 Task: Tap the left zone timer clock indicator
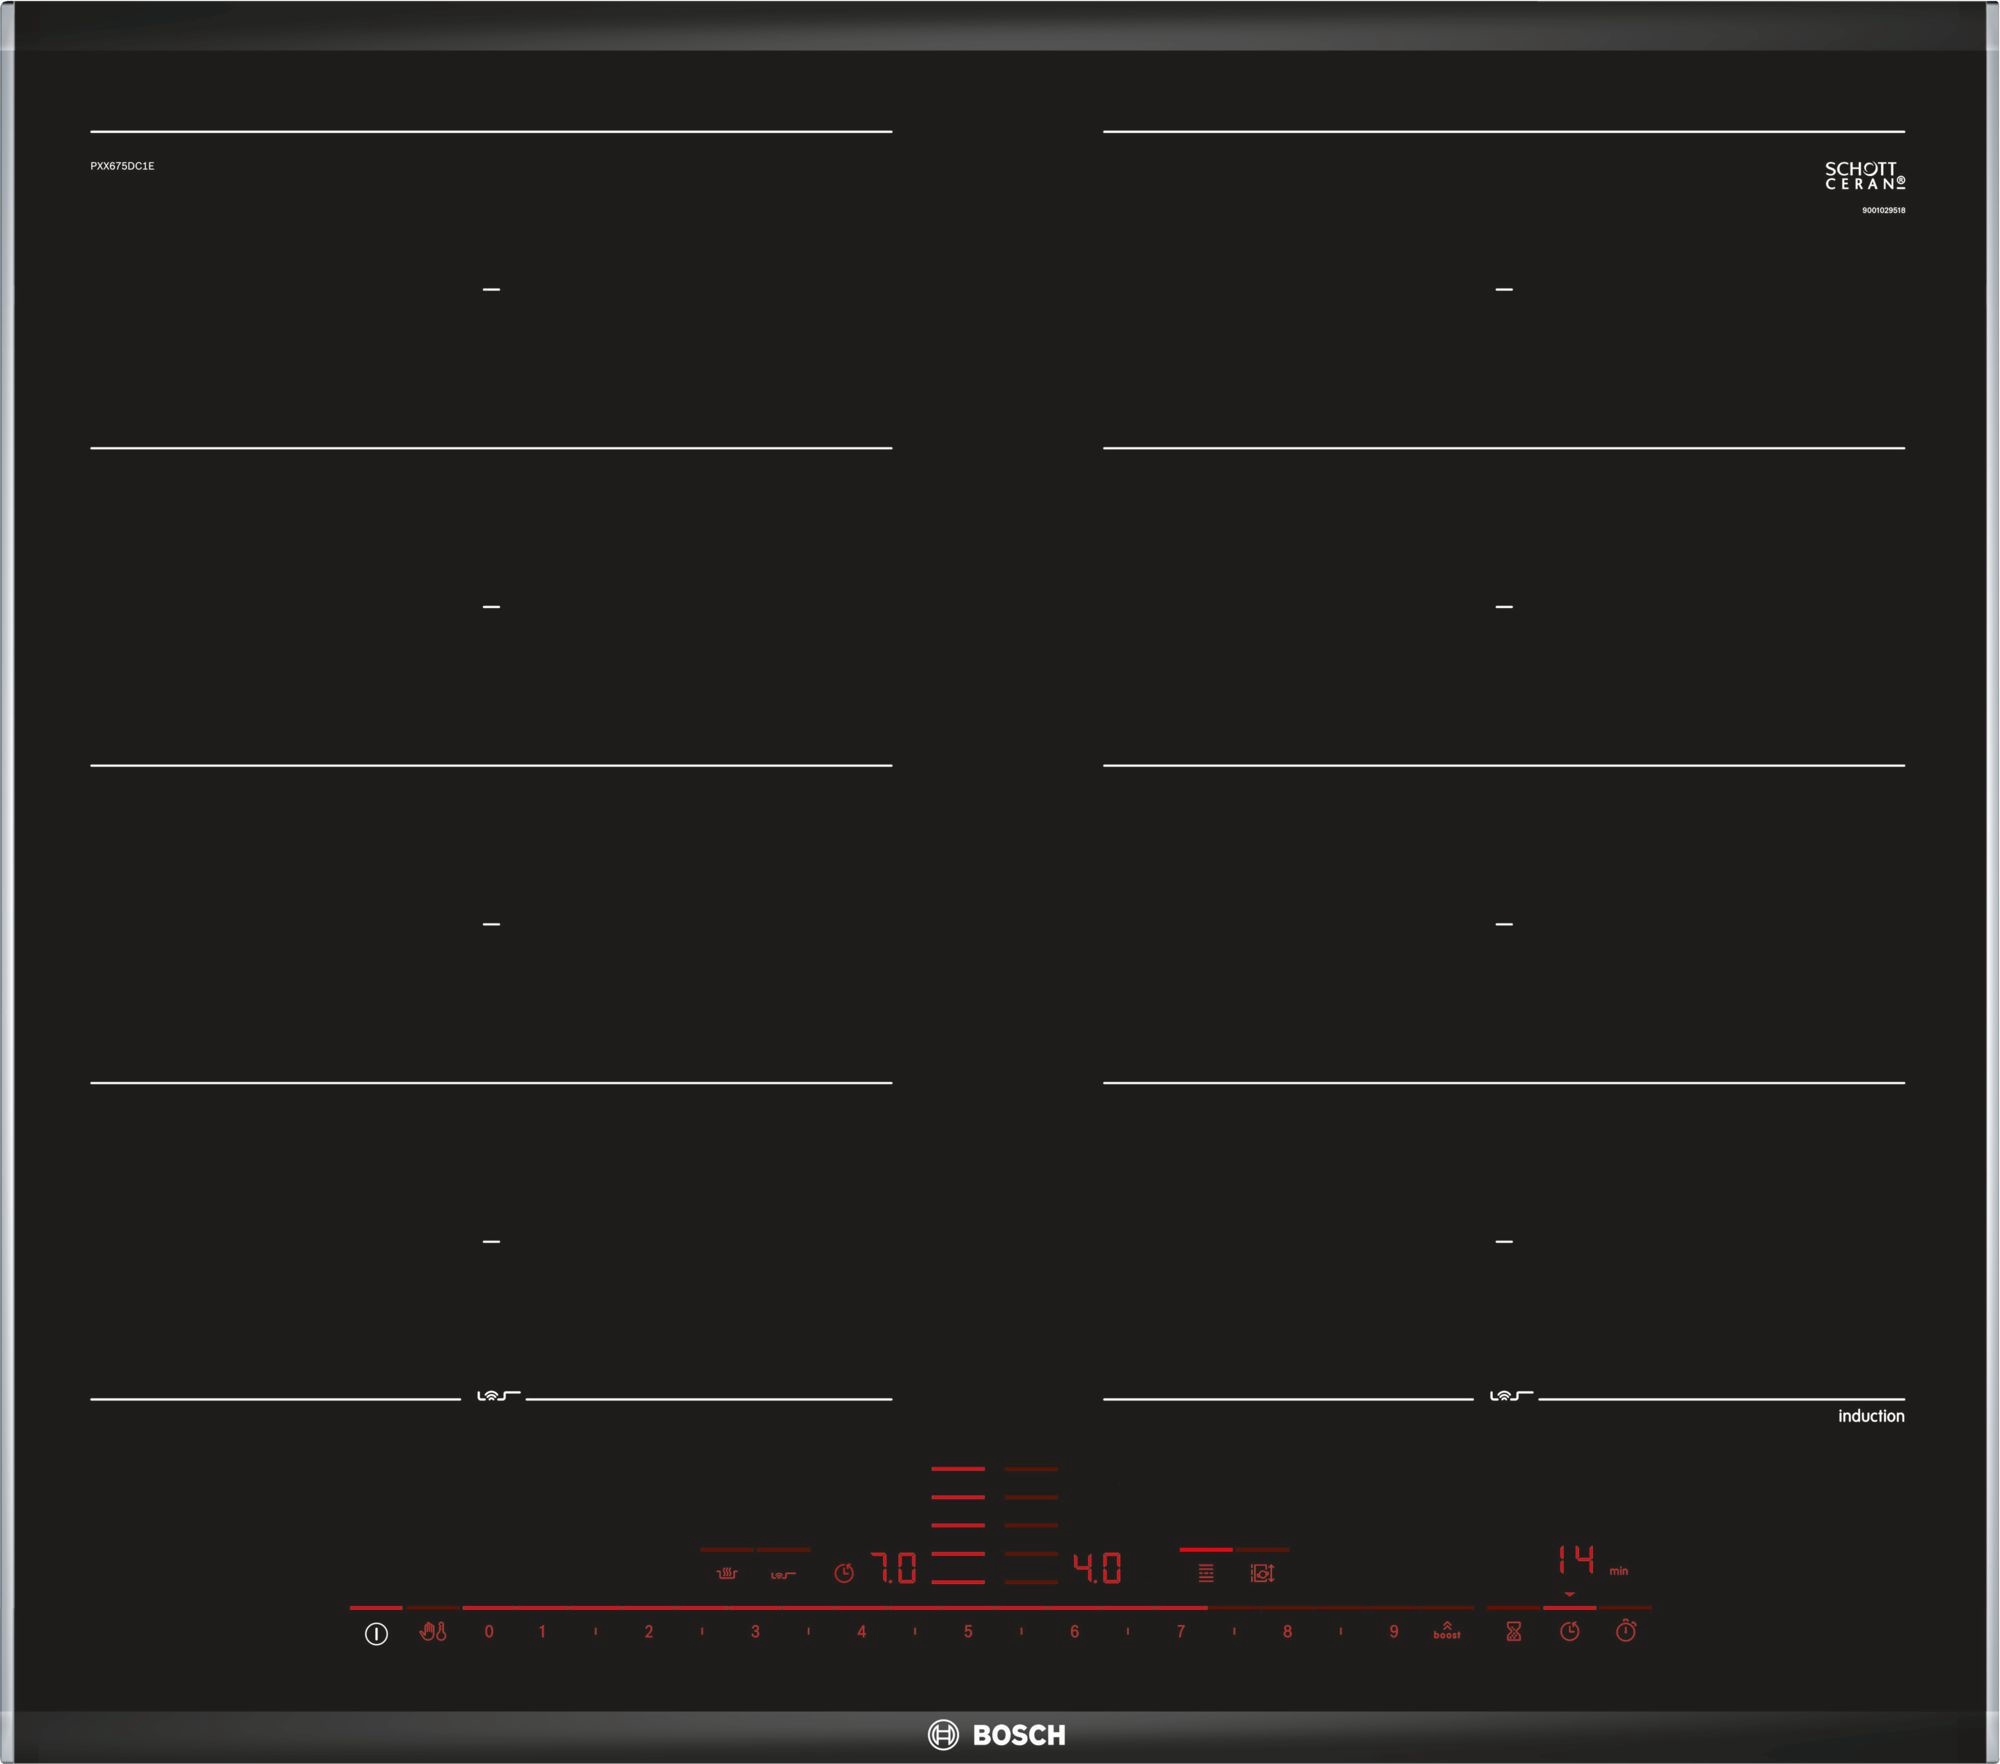point(844,1573)
